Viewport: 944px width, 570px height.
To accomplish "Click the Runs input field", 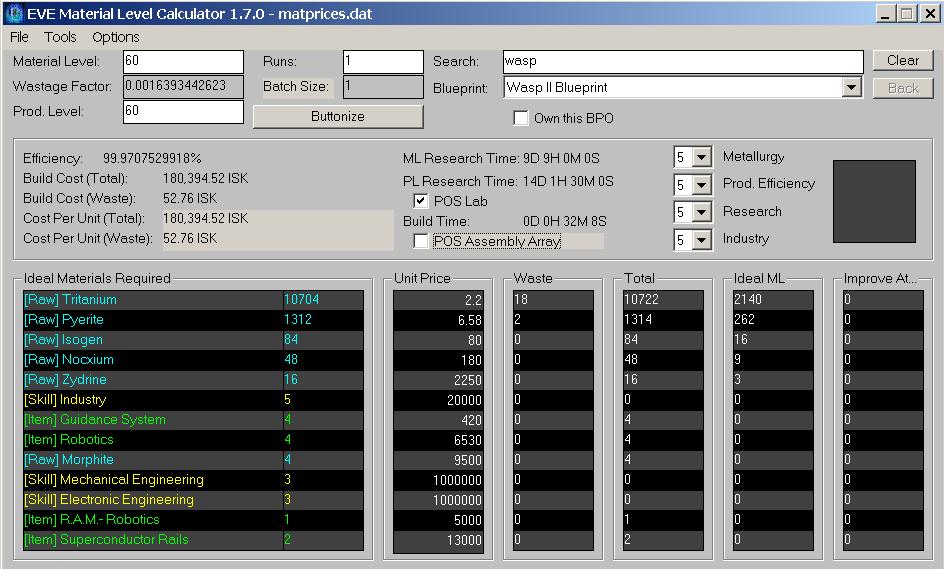I will [x=384, y=61].
